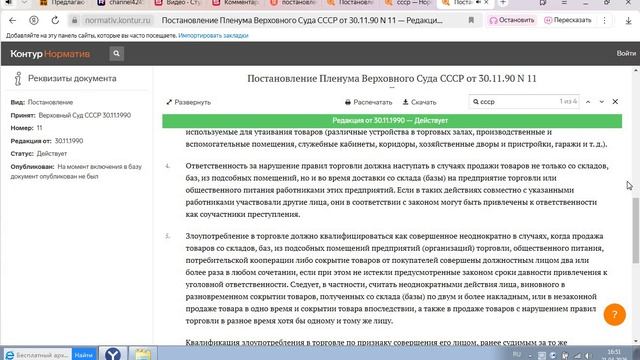
Task: Click the padlock site security icon
Action: click(x=74, y=20)
